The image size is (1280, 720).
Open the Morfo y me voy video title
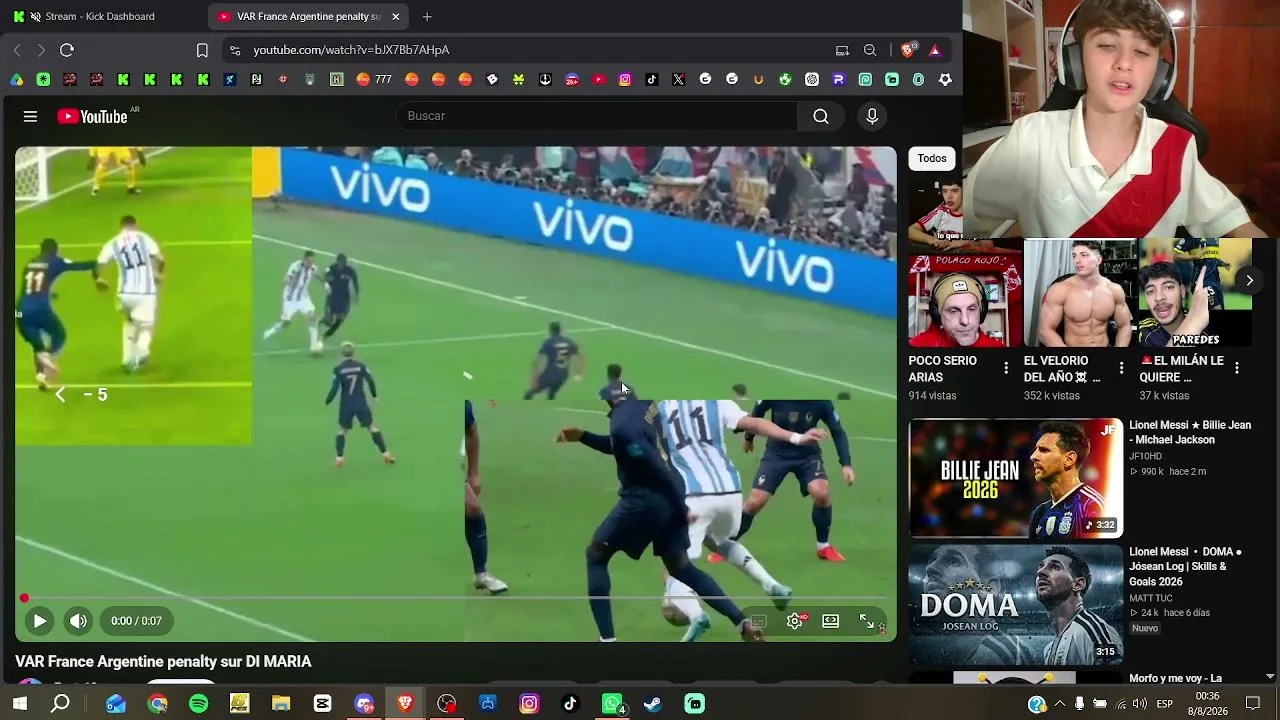point(1176,679)
